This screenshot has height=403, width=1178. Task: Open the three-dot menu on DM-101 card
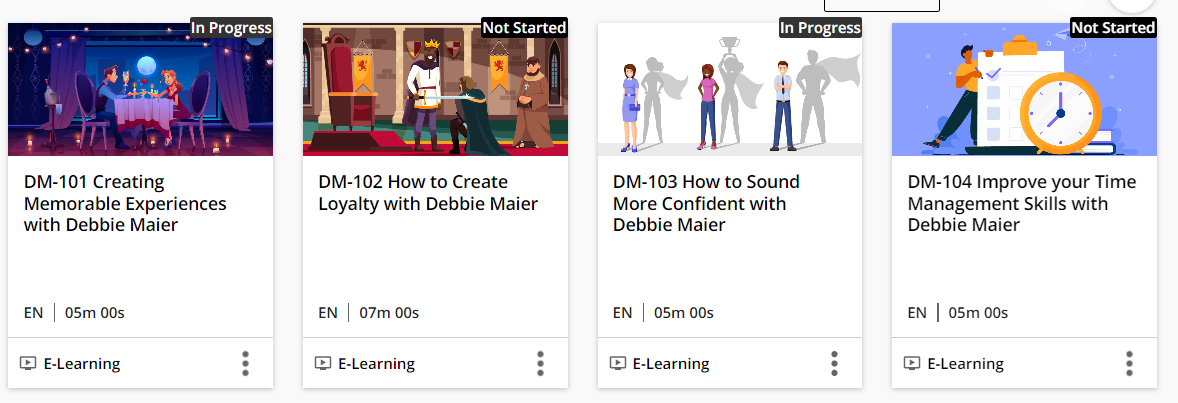[246, 363]
